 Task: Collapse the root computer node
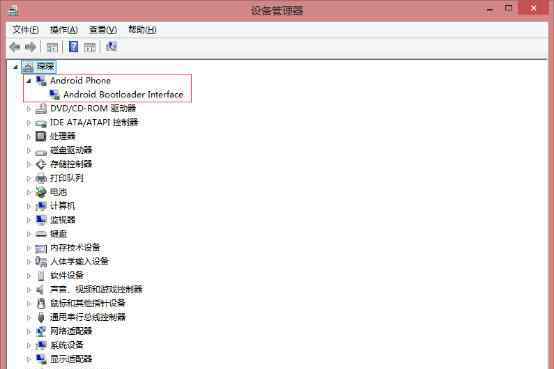16,67
